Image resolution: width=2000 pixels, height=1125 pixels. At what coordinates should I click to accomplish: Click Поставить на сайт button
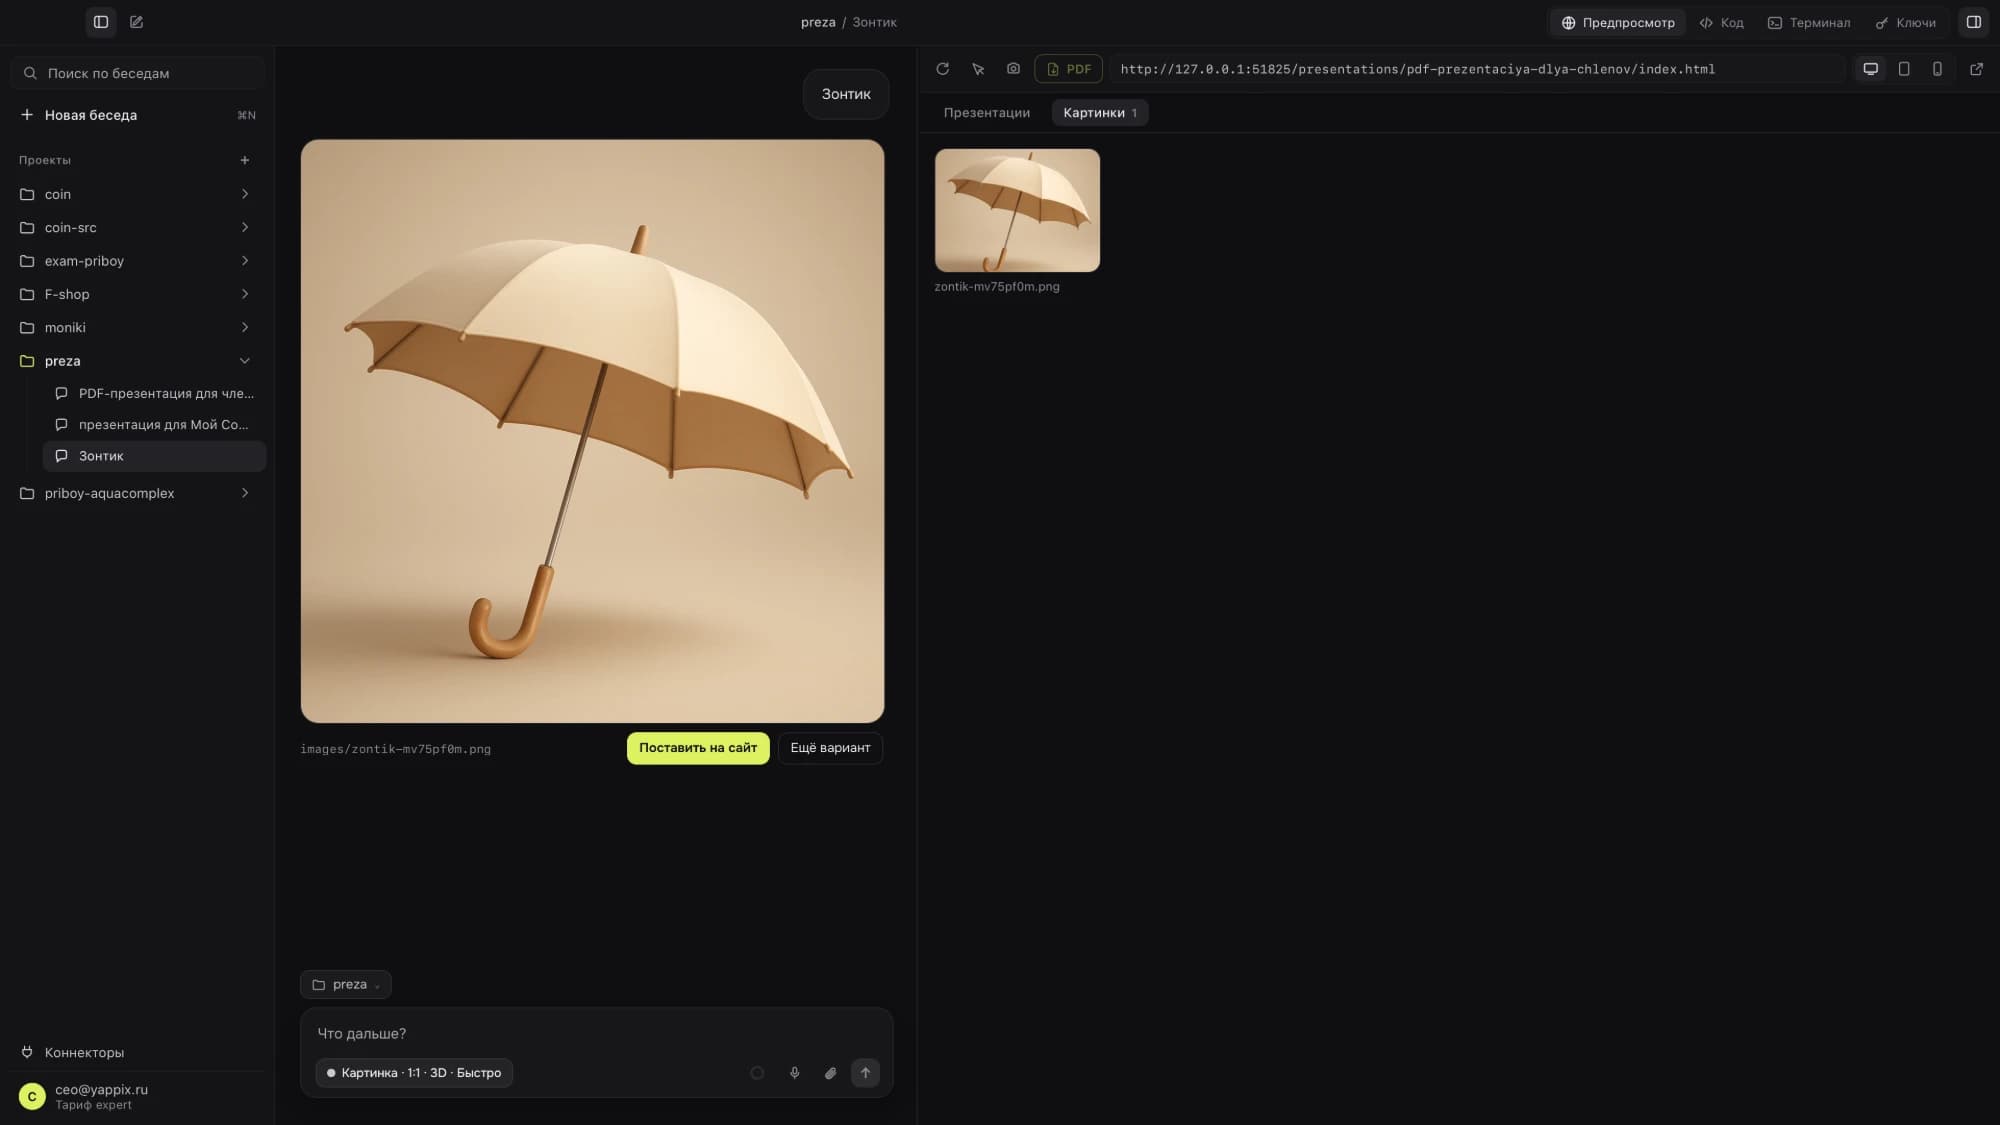(698, 748)
